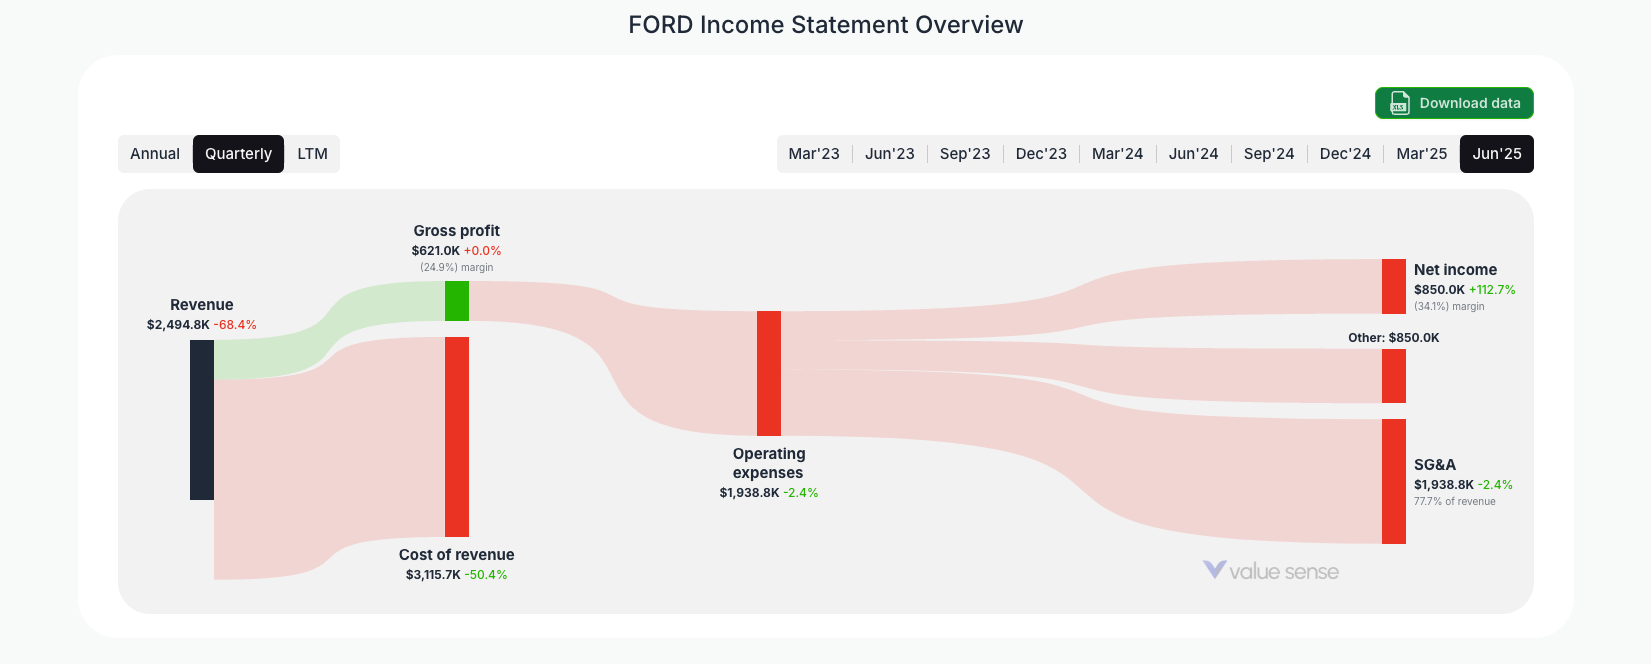This screenshot has width=1651, height=664.
Task: Click the green Gross profit node bar
Action: point(457,300)
